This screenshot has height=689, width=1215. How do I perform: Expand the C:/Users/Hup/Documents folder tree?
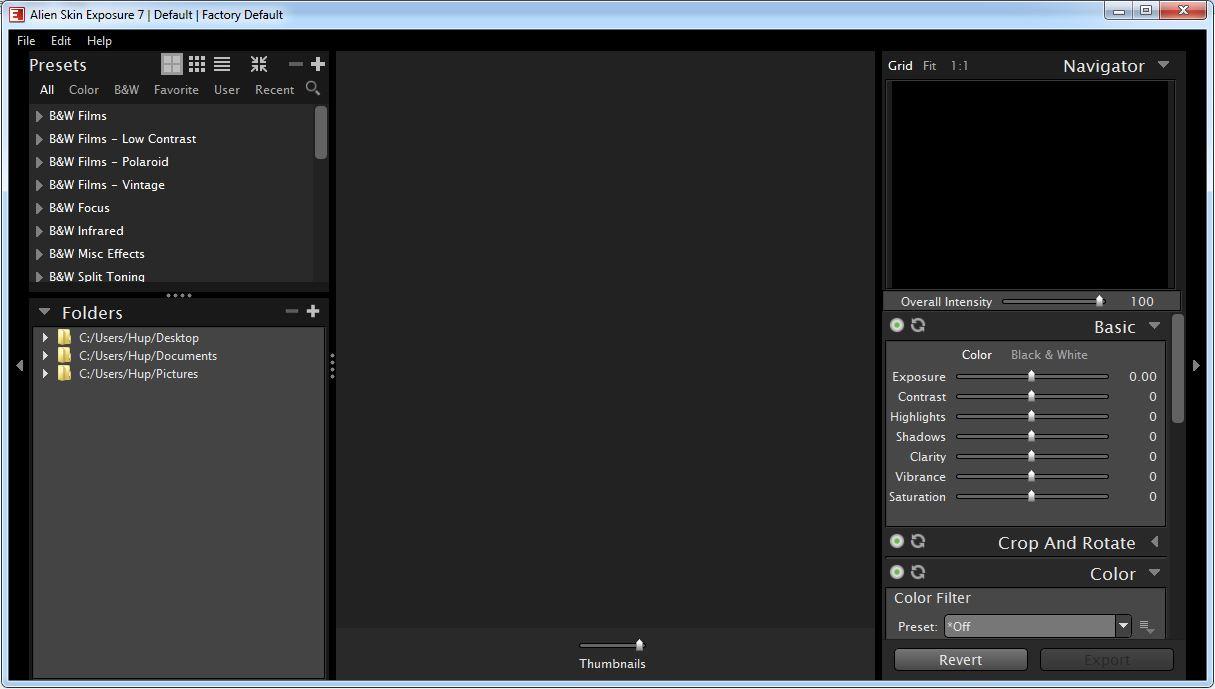coord(45,356)
